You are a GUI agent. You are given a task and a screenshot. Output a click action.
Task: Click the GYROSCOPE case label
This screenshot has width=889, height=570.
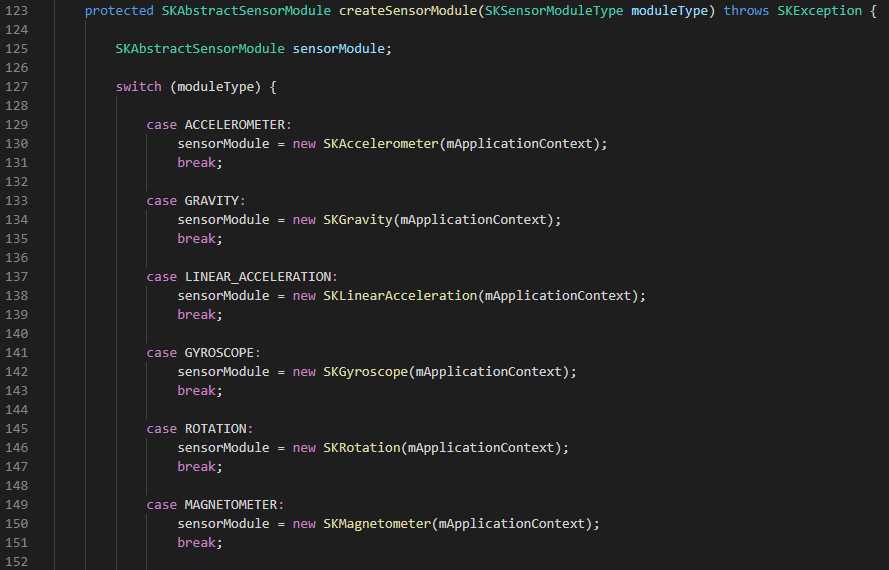(x=220, y=353)
